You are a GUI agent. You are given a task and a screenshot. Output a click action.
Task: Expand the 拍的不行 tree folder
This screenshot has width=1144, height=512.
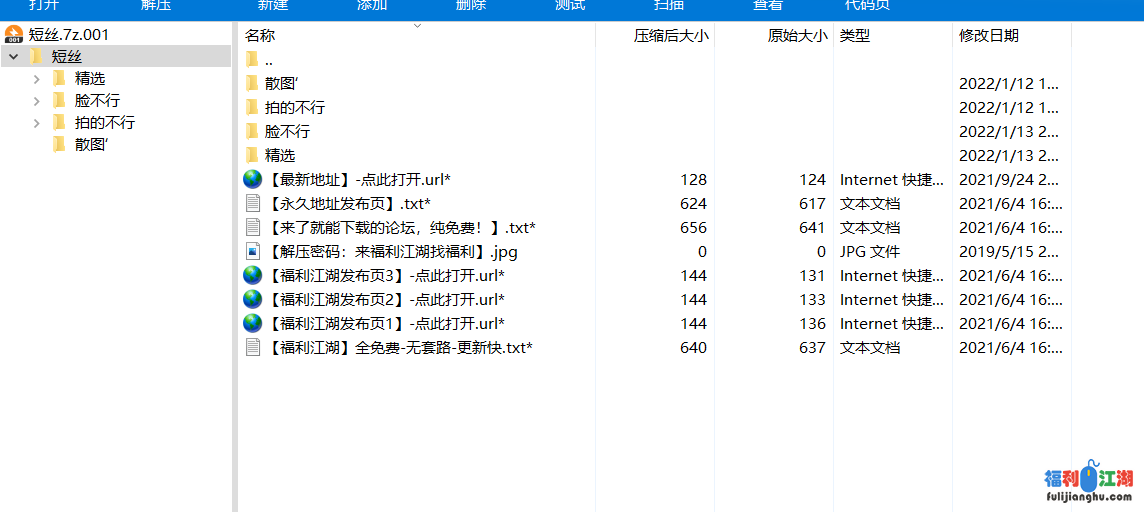[x=37, y=123]
